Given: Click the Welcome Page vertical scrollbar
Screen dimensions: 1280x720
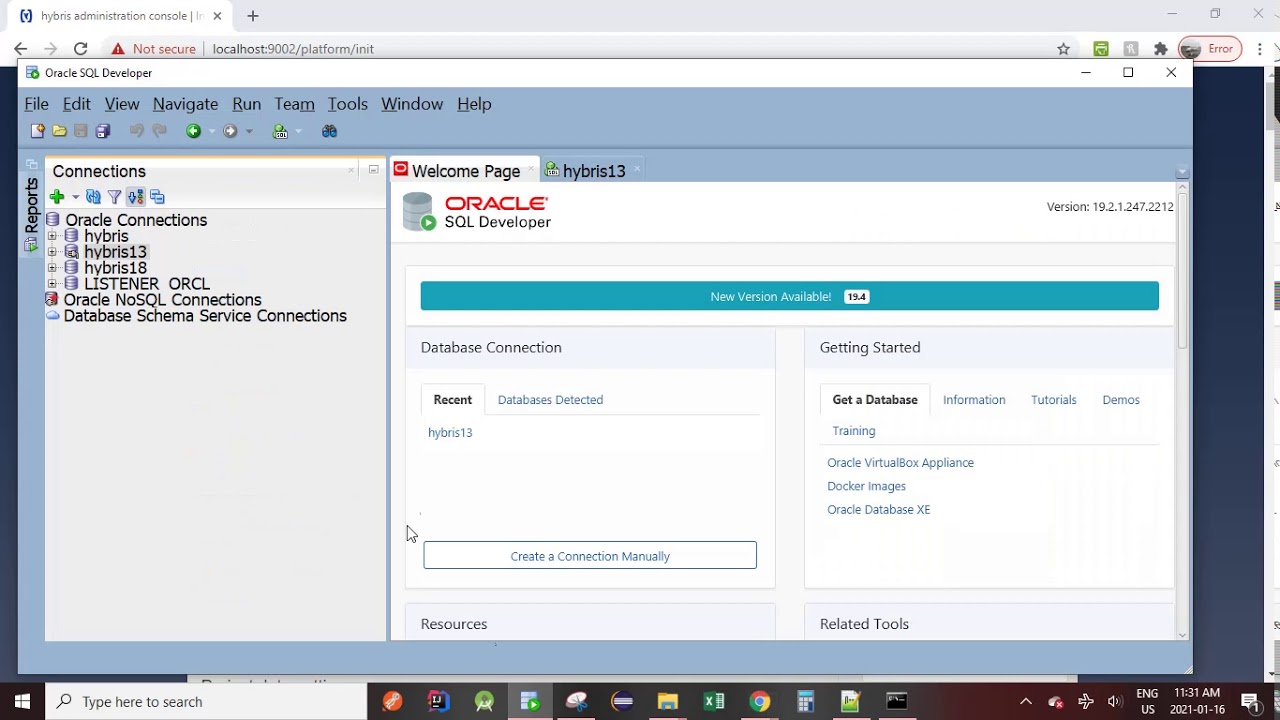Looking at the screenshot, I should tap(1182, 270).
